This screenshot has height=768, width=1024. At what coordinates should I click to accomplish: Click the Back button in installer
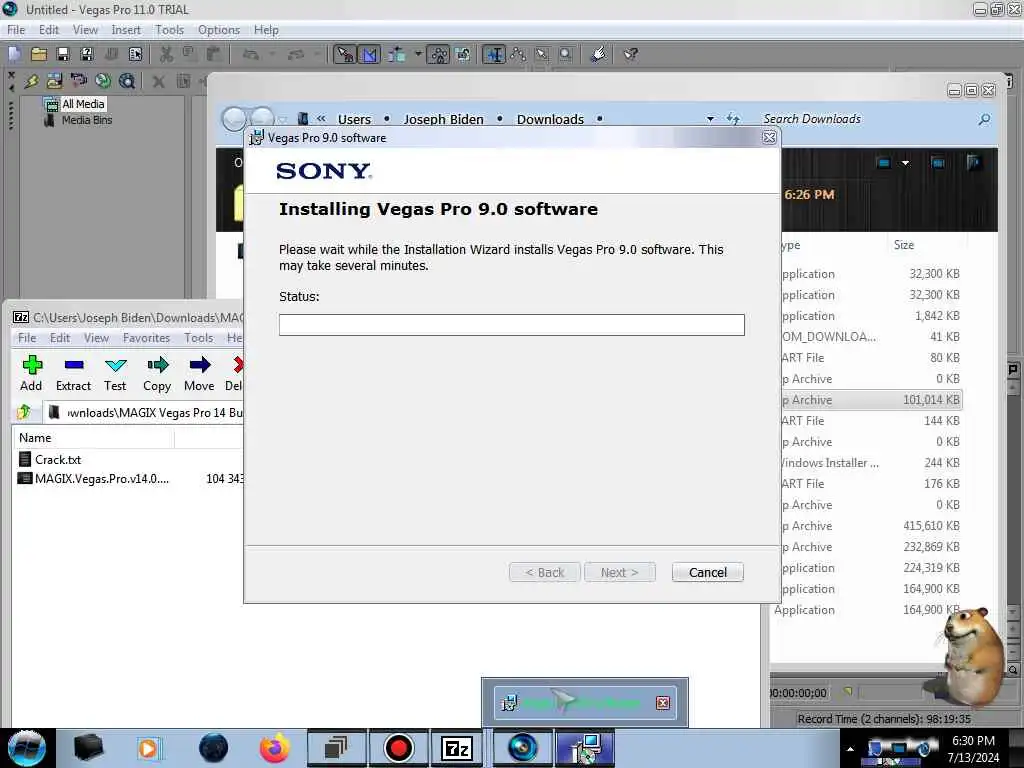pos(545,573)
